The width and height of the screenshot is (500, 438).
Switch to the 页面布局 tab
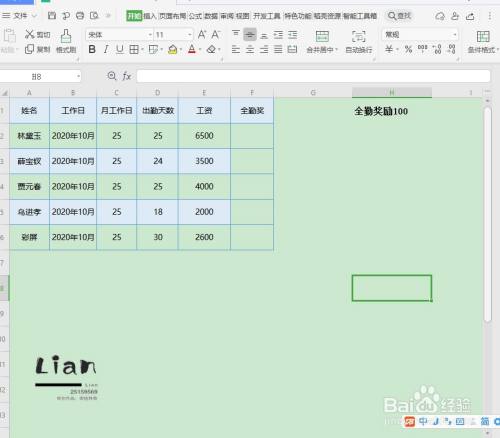point(172,16)
